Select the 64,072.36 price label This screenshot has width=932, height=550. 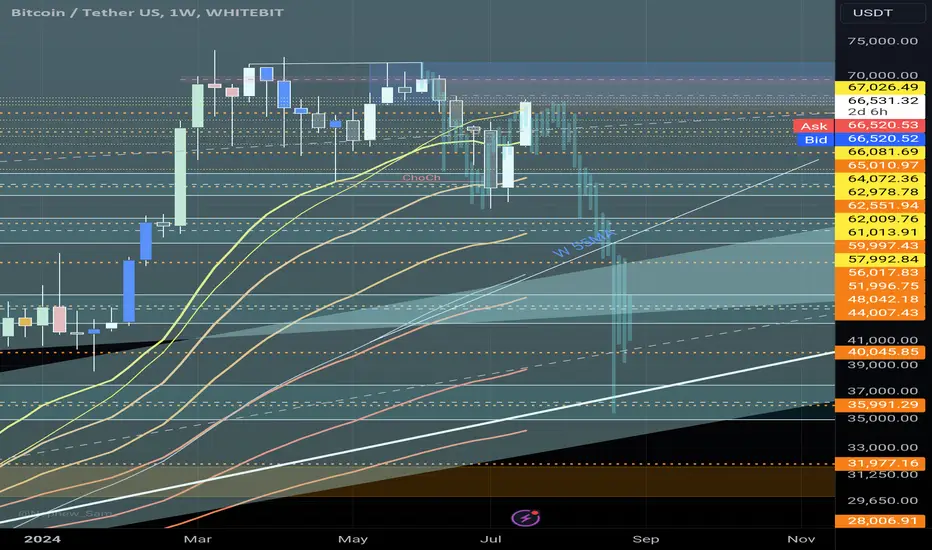(880, 179)
